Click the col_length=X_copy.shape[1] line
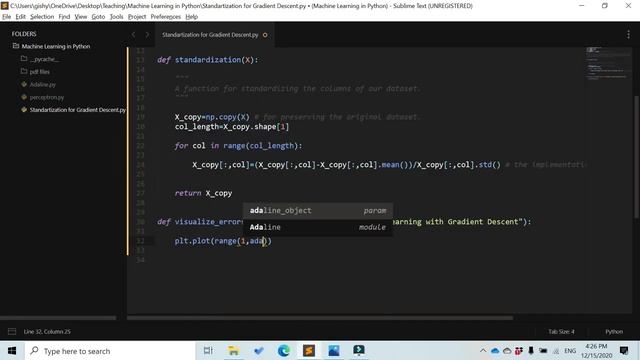Image resolution: width=640 pixels, height=360 pixels. (x=232, y=127)
